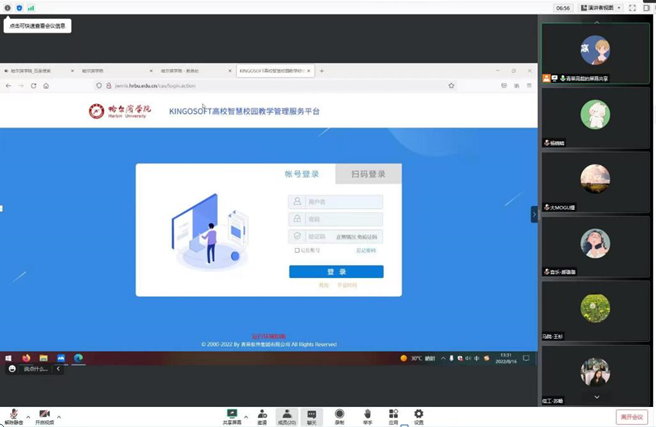
Task: Expand the microphone options arrow
Action: pos(28,416)
